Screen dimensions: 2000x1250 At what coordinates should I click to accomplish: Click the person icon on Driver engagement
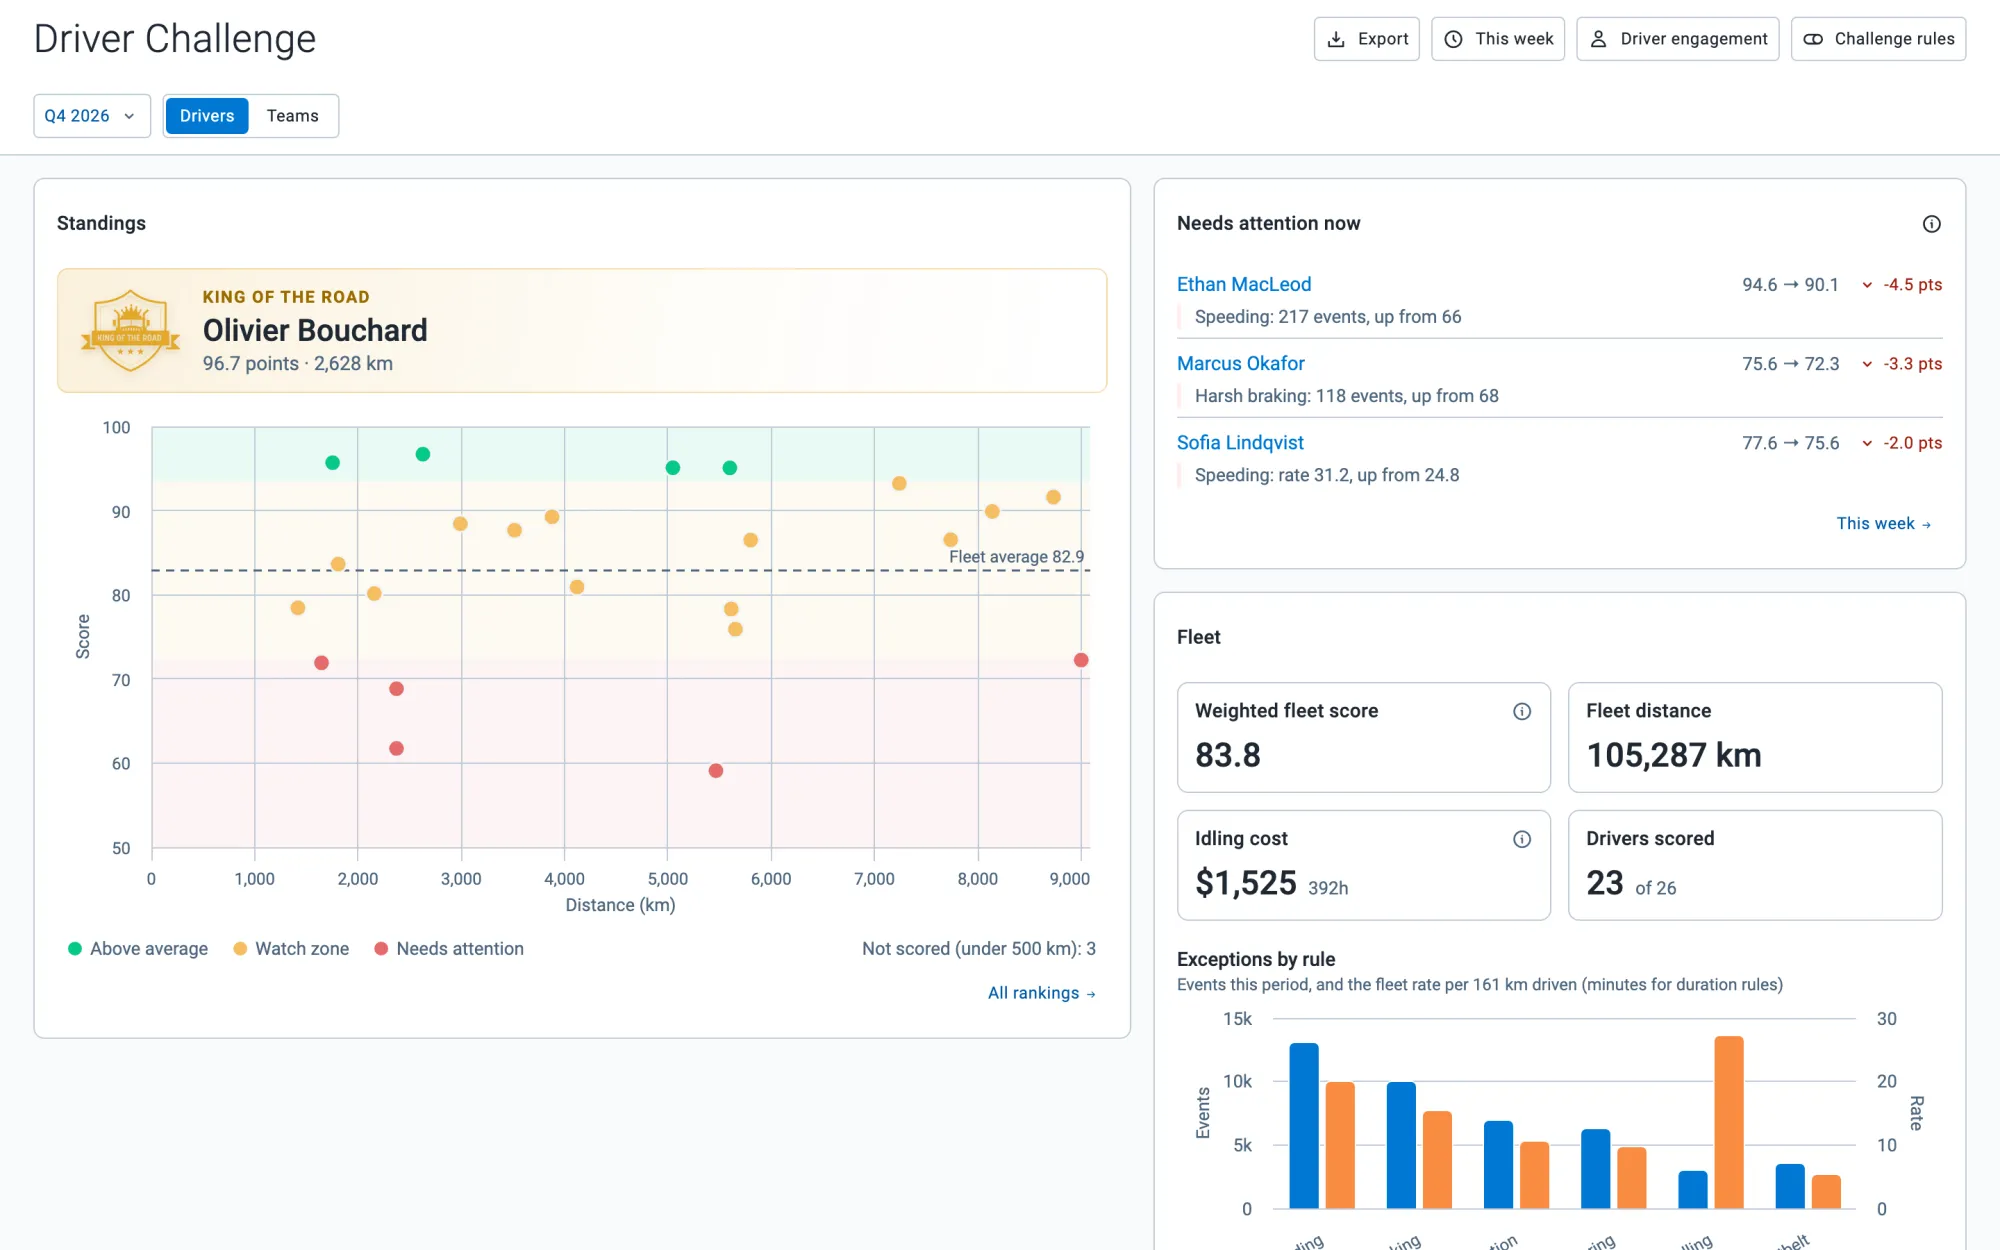coord(1599,39)
